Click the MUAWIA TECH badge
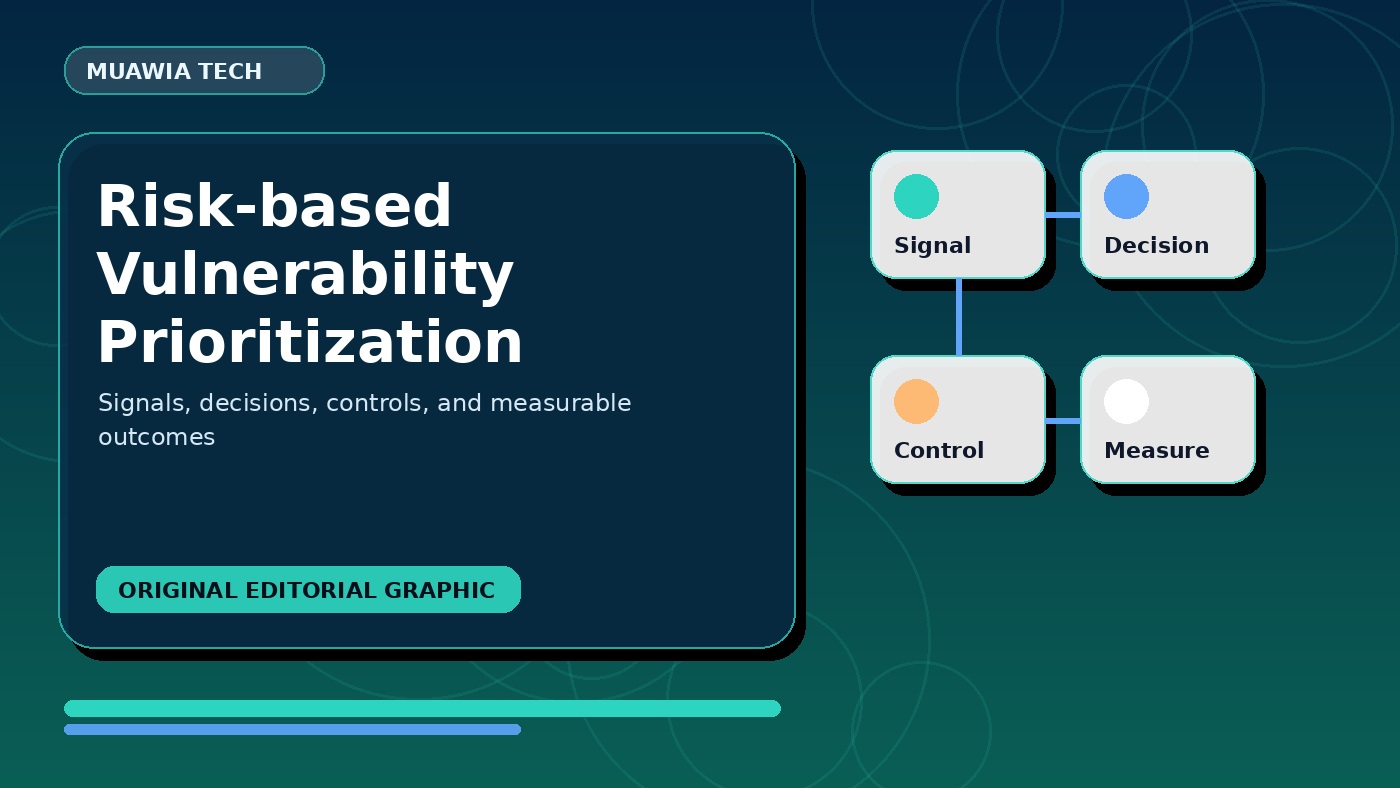 pos(194,71)
